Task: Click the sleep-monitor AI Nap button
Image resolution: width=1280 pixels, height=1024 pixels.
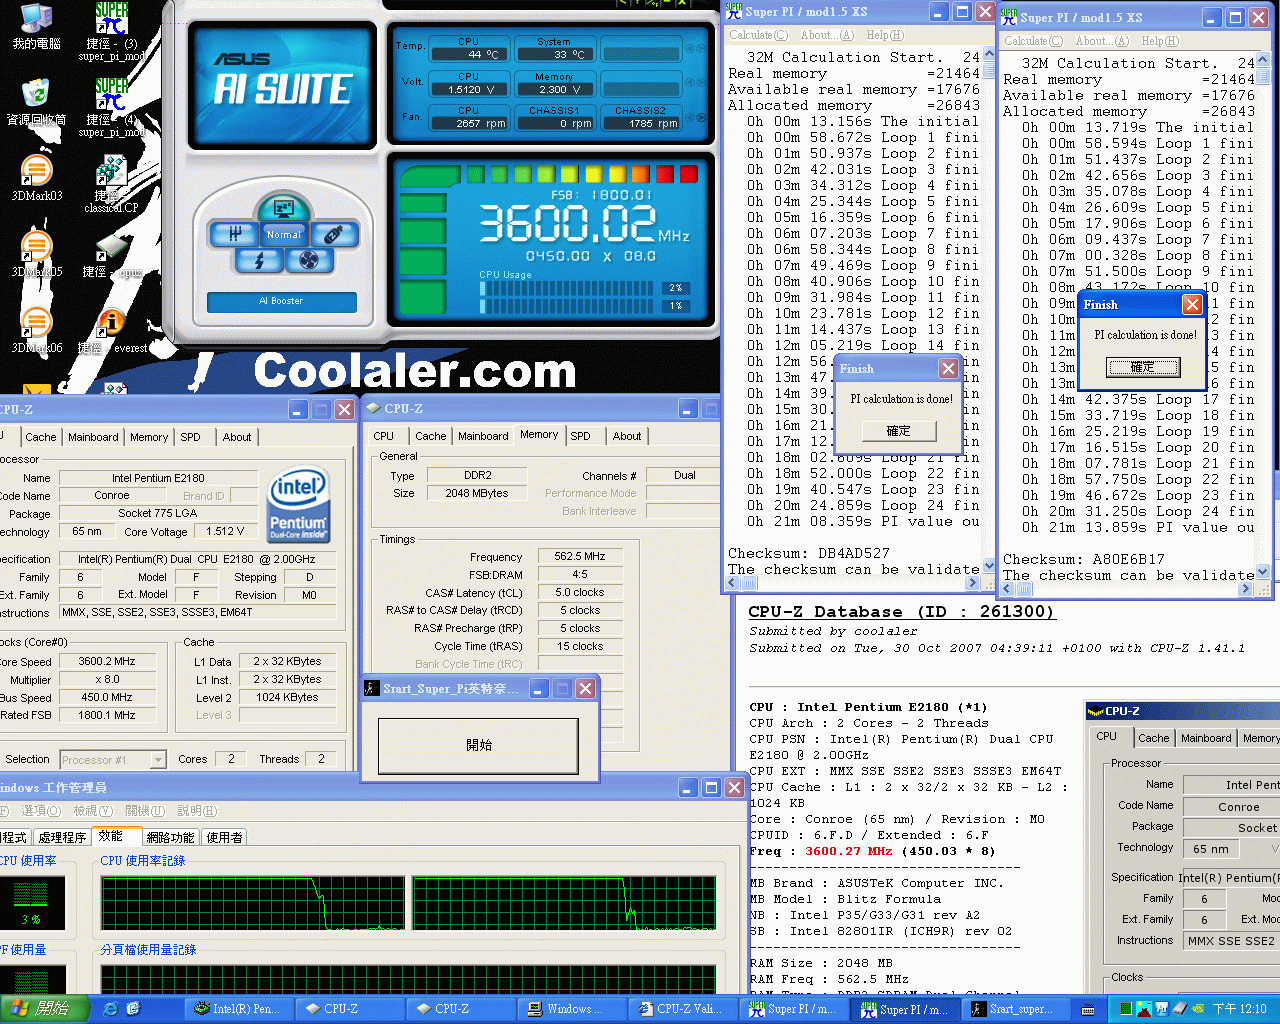Action: pyautogui.click(x=283, y=208)
